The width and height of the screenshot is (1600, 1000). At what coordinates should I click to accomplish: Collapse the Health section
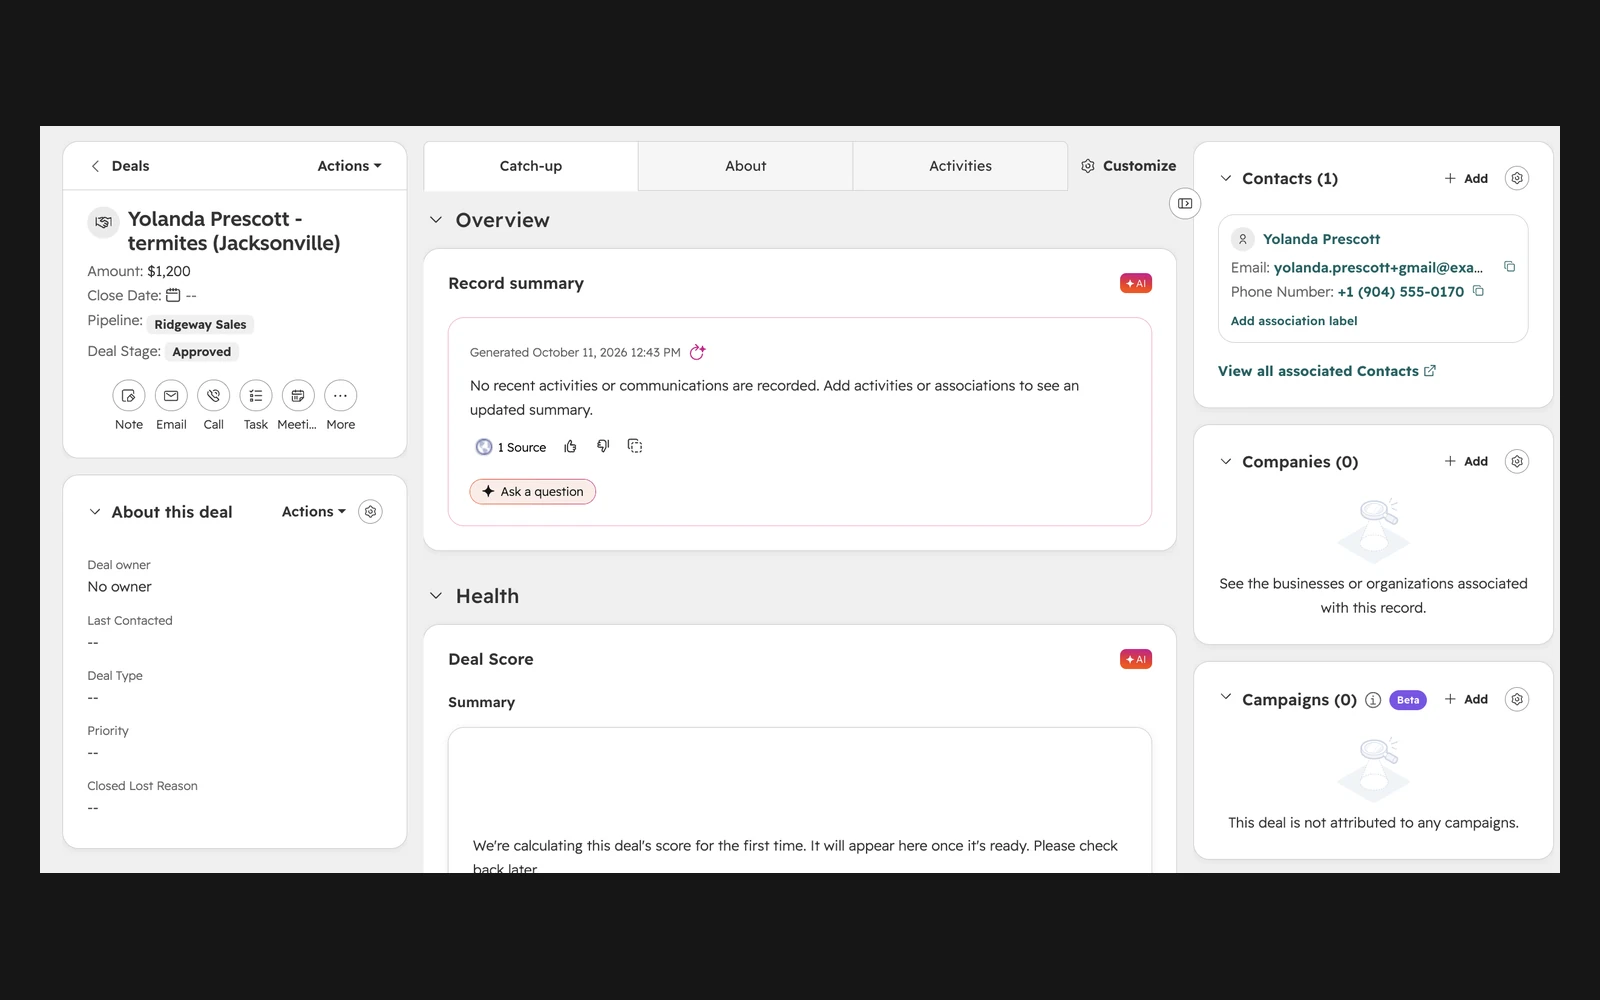coord(436,596)
